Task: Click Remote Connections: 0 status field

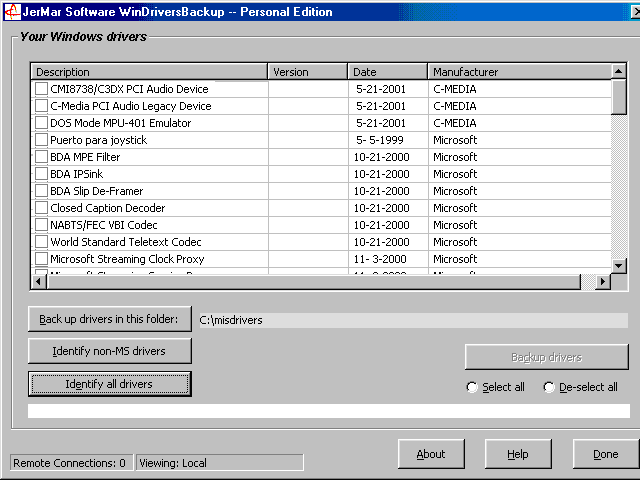Action: click(71, 463)
